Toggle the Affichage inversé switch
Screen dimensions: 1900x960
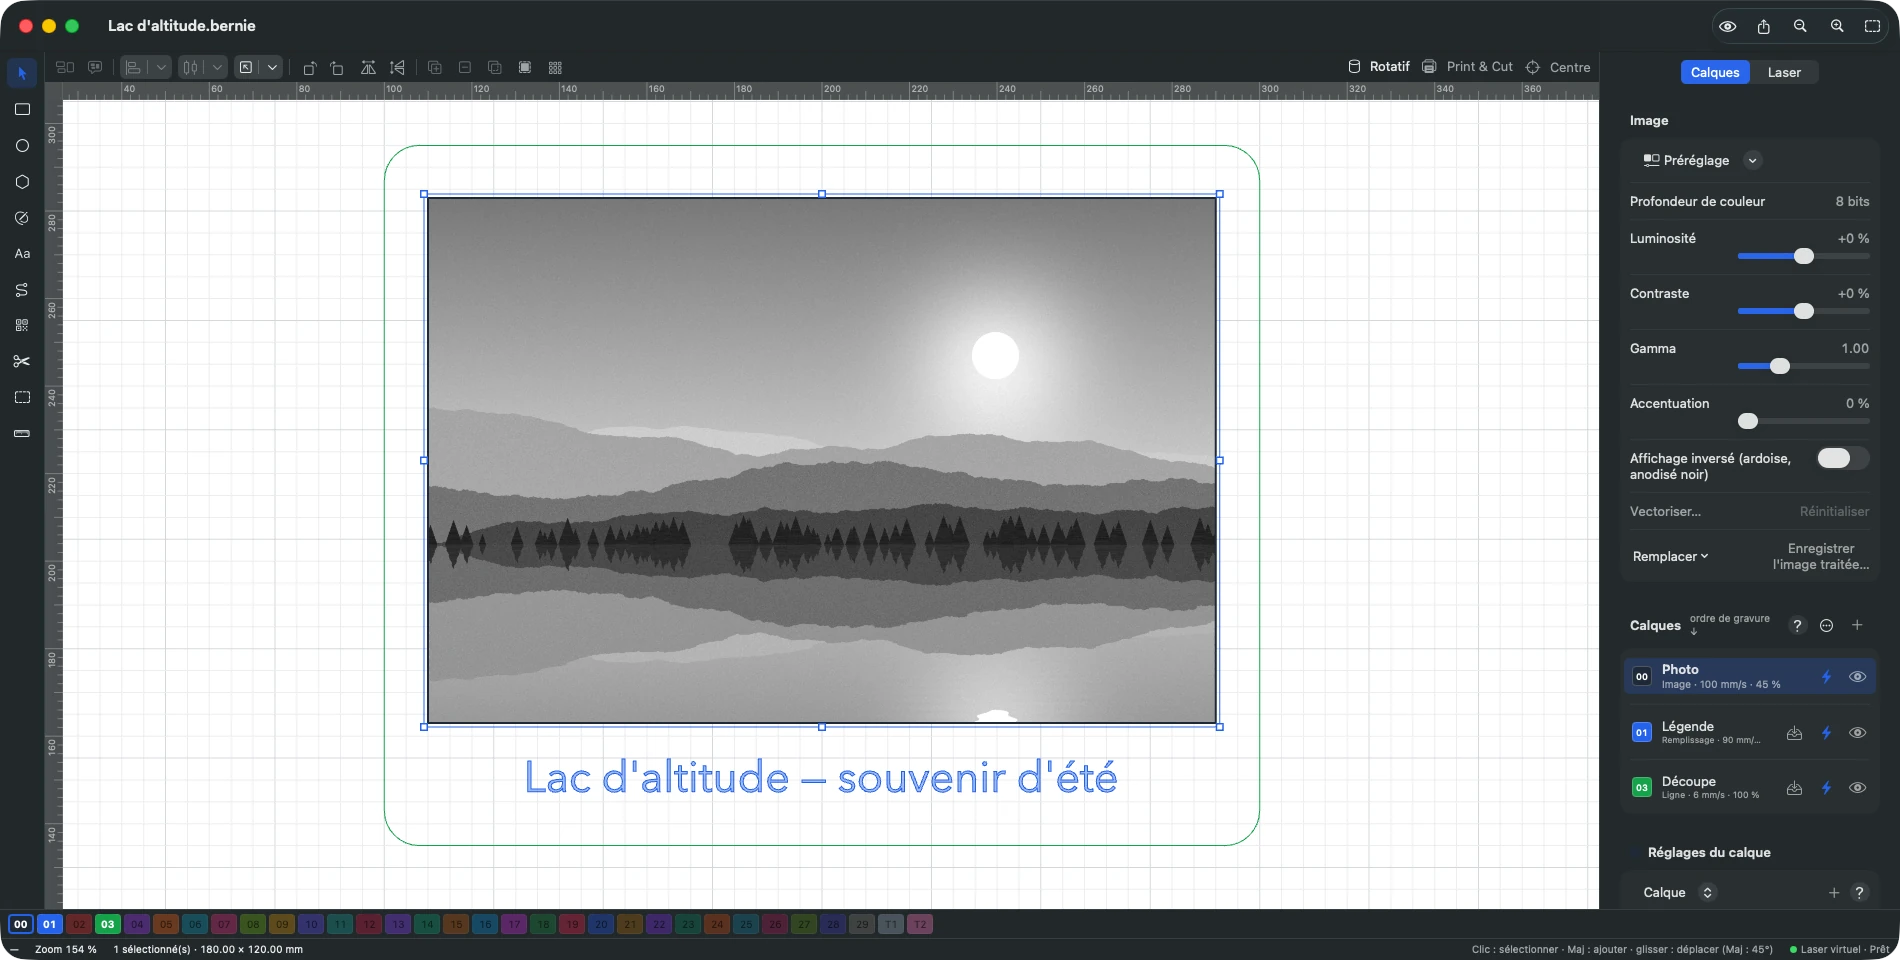tap(1842, 458)
